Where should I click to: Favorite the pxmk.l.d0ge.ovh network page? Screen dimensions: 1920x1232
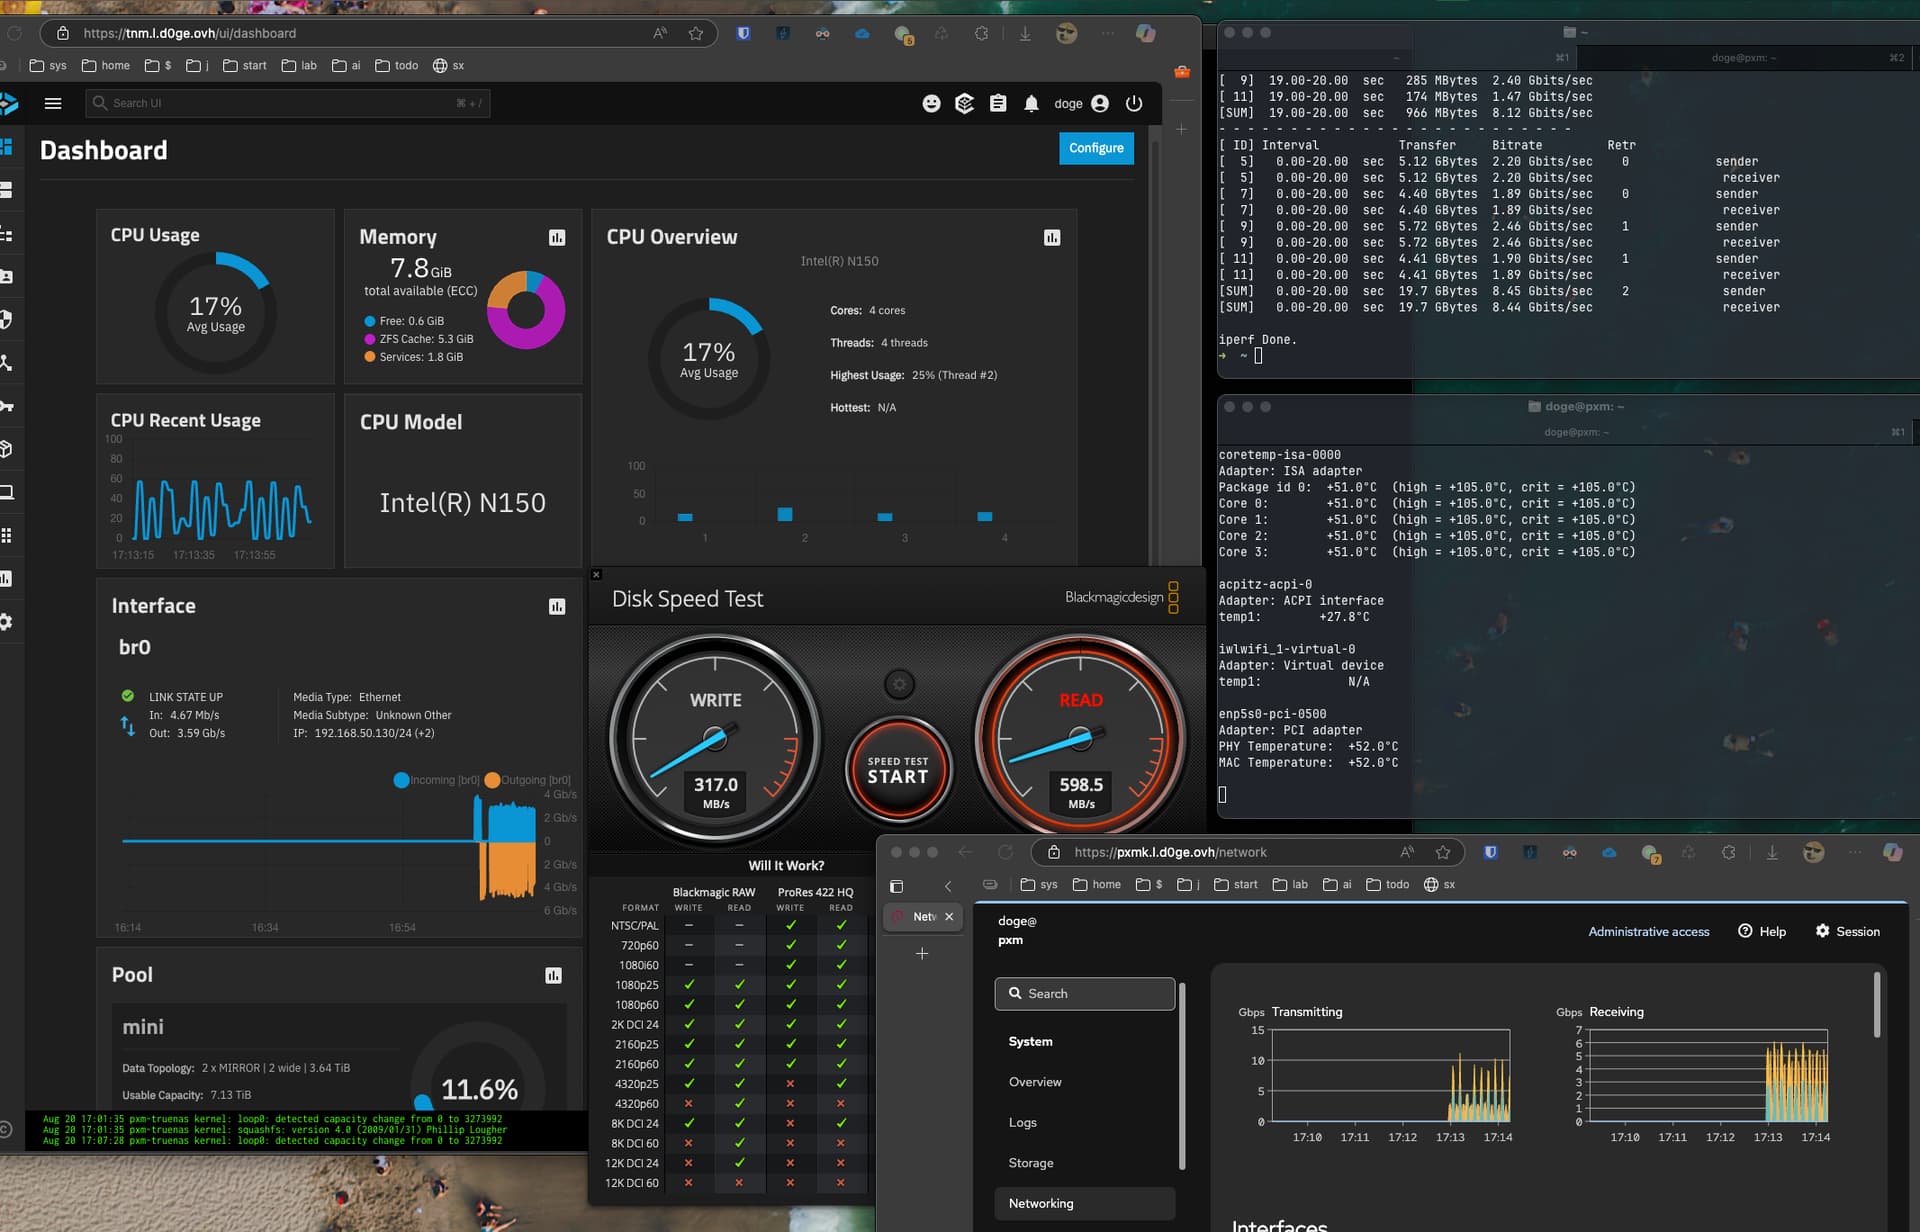tap(1442, 852)
